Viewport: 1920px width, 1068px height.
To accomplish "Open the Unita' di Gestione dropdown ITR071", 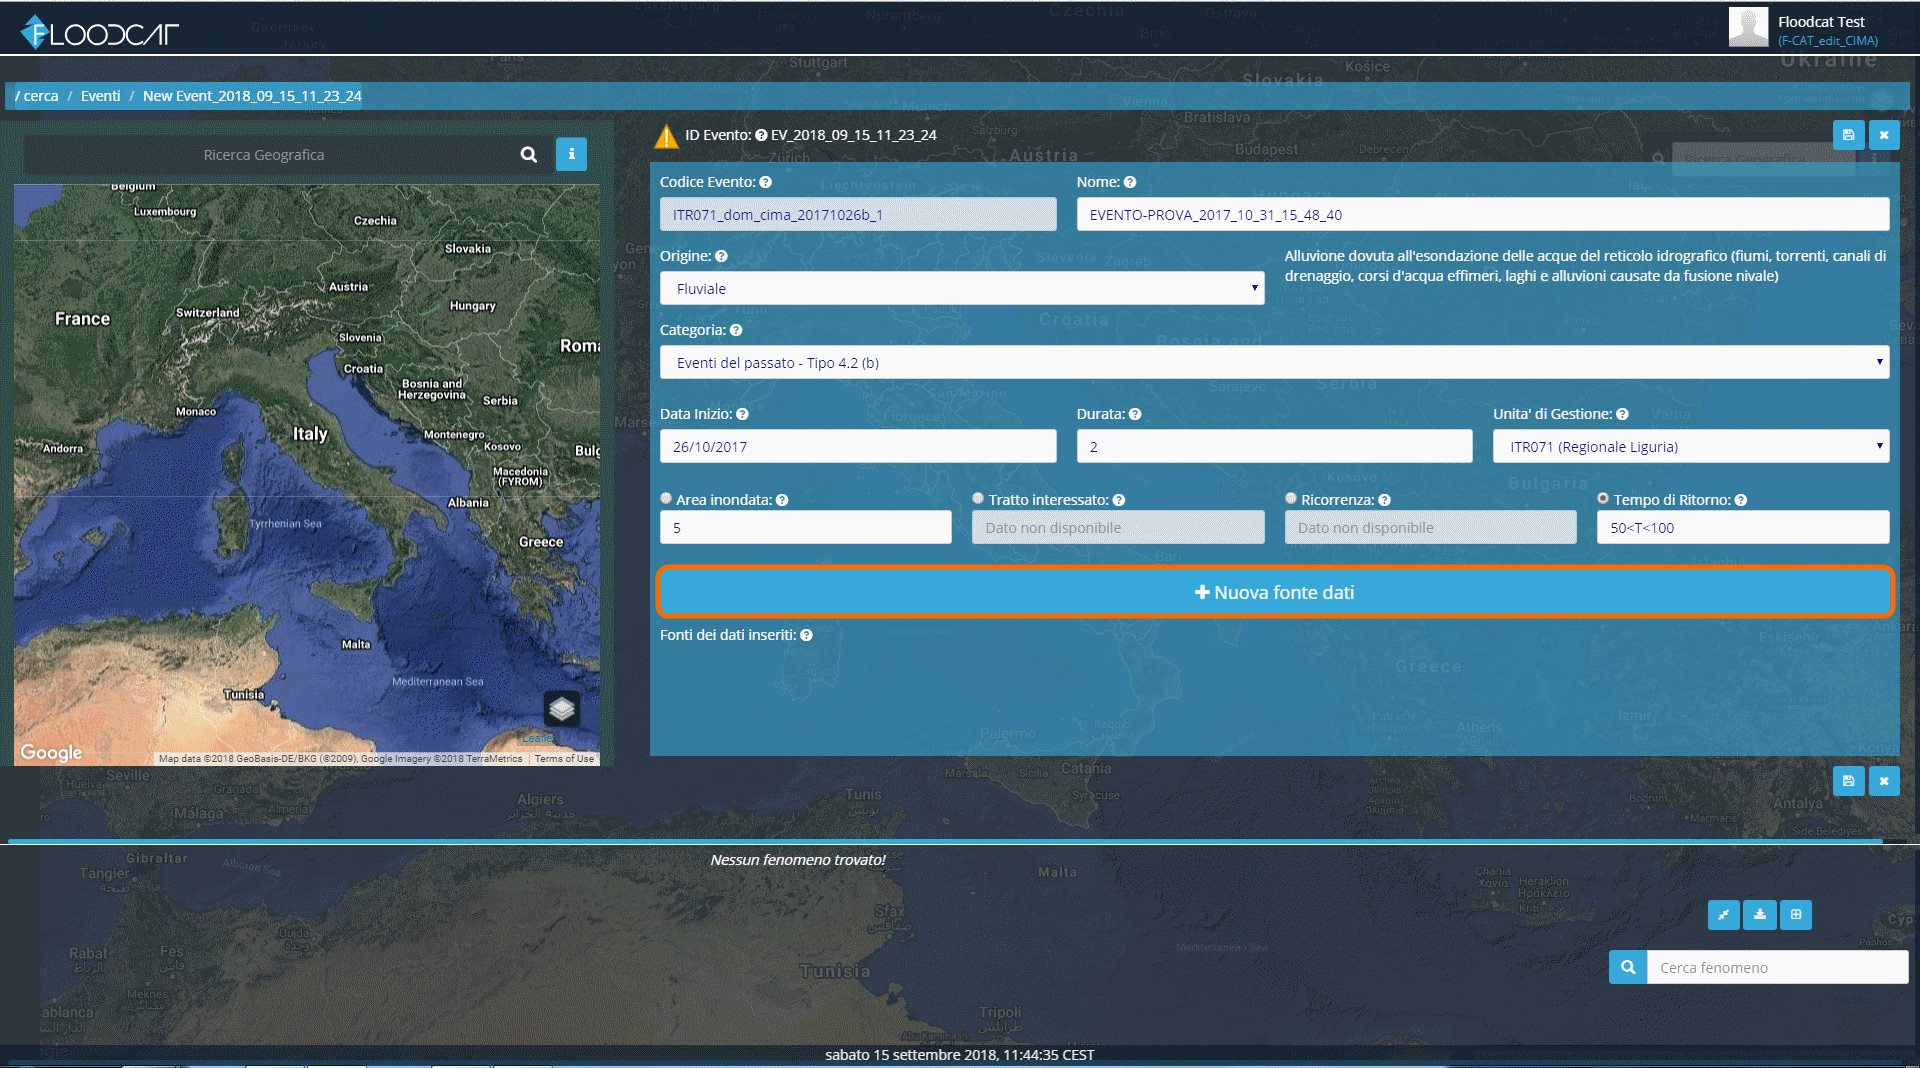I will click(x=1691, y=446).
